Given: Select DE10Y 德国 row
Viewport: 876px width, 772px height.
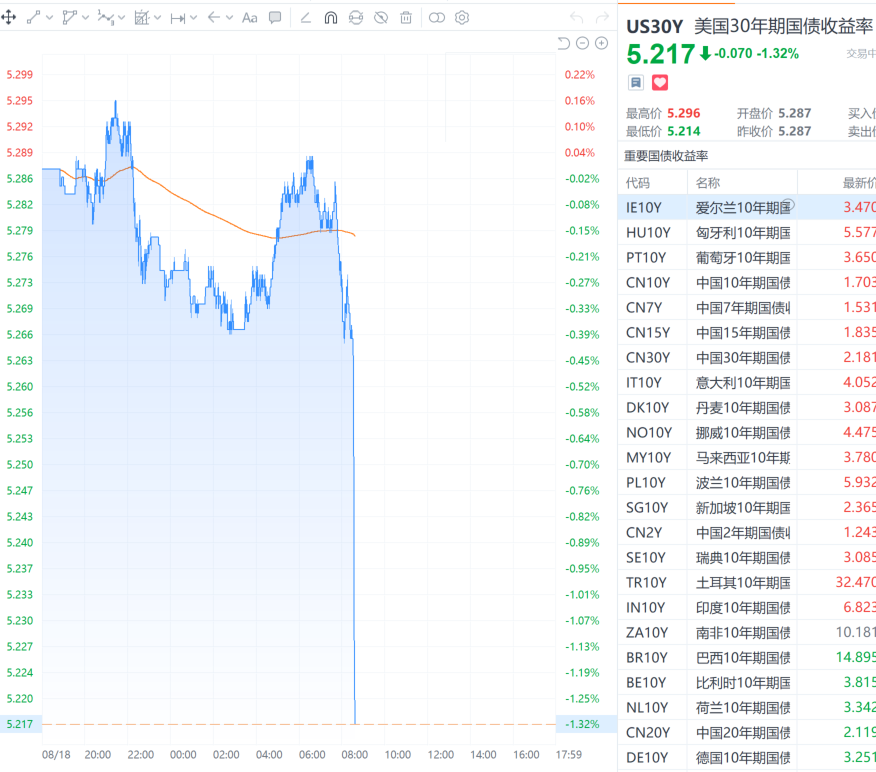Looking at the screenshot, I should [747, 757].
